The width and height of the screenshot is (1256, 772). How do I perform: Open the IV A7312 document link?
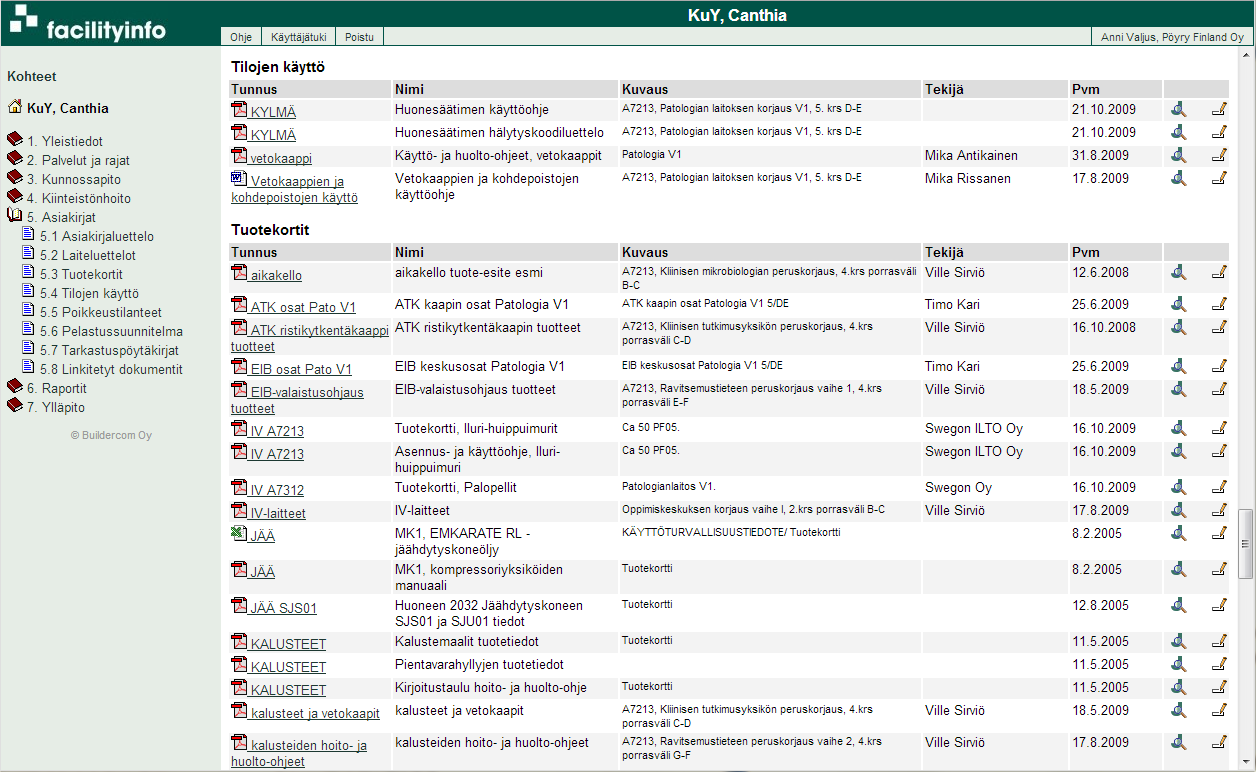277,490
